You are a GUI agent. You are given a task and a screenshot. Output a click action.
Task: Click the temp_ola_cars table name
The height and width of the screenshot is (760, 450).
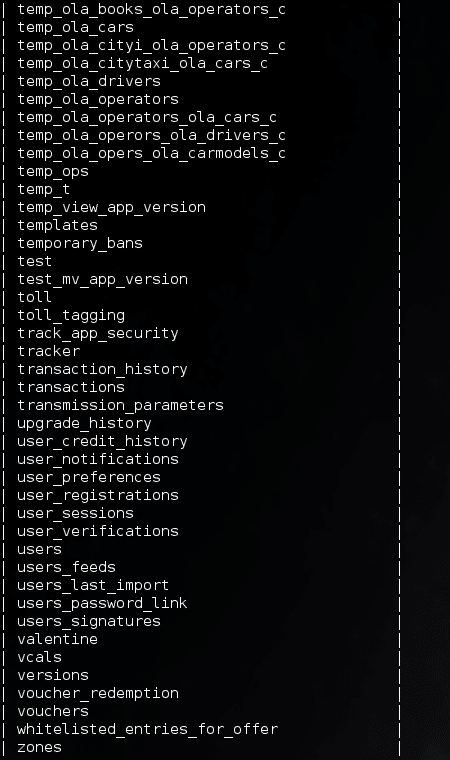point(75,28)
